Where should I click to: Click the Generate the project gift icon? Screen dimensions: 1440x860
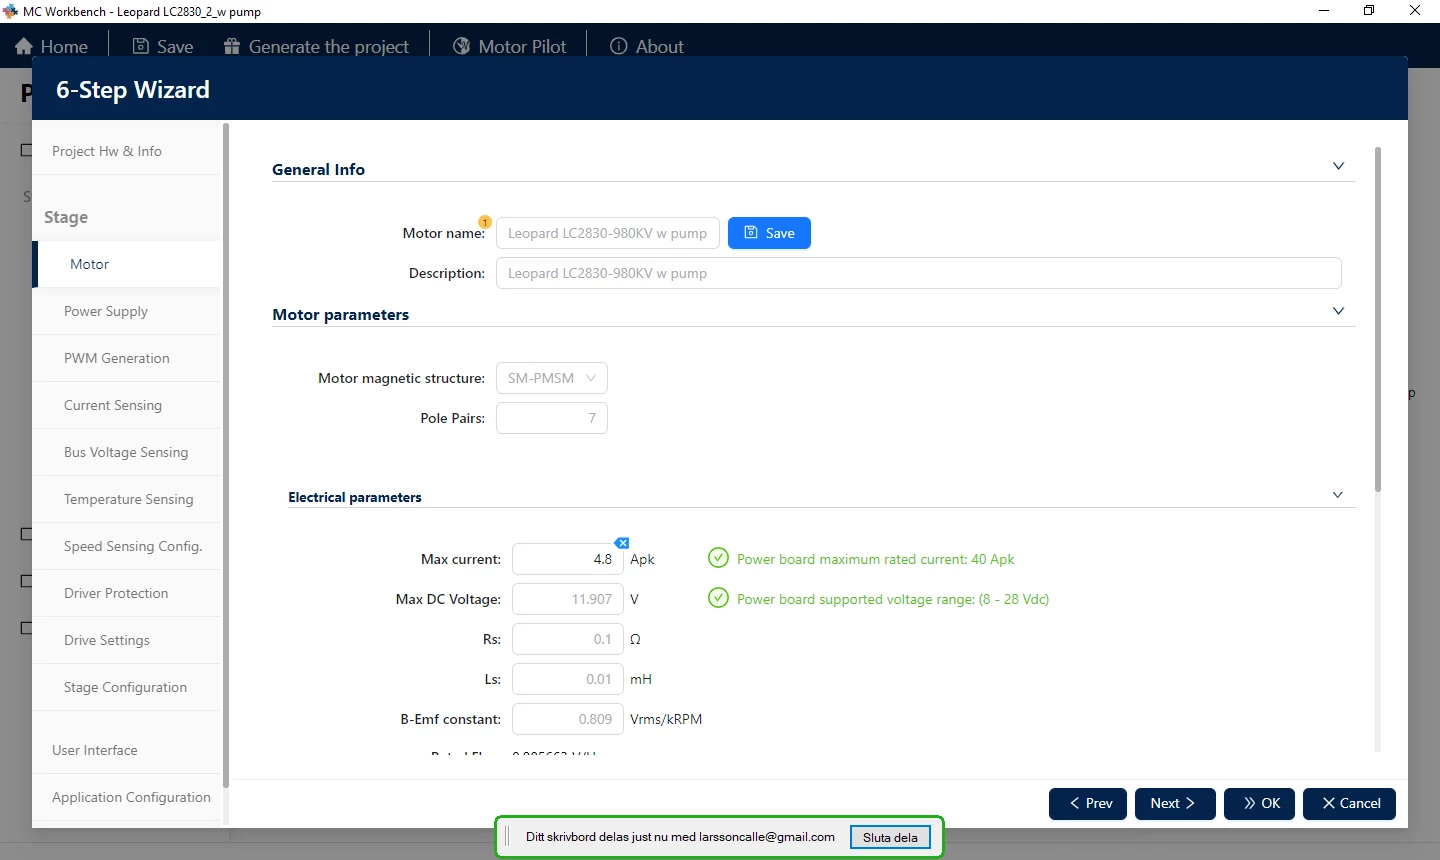pos(232,47)
